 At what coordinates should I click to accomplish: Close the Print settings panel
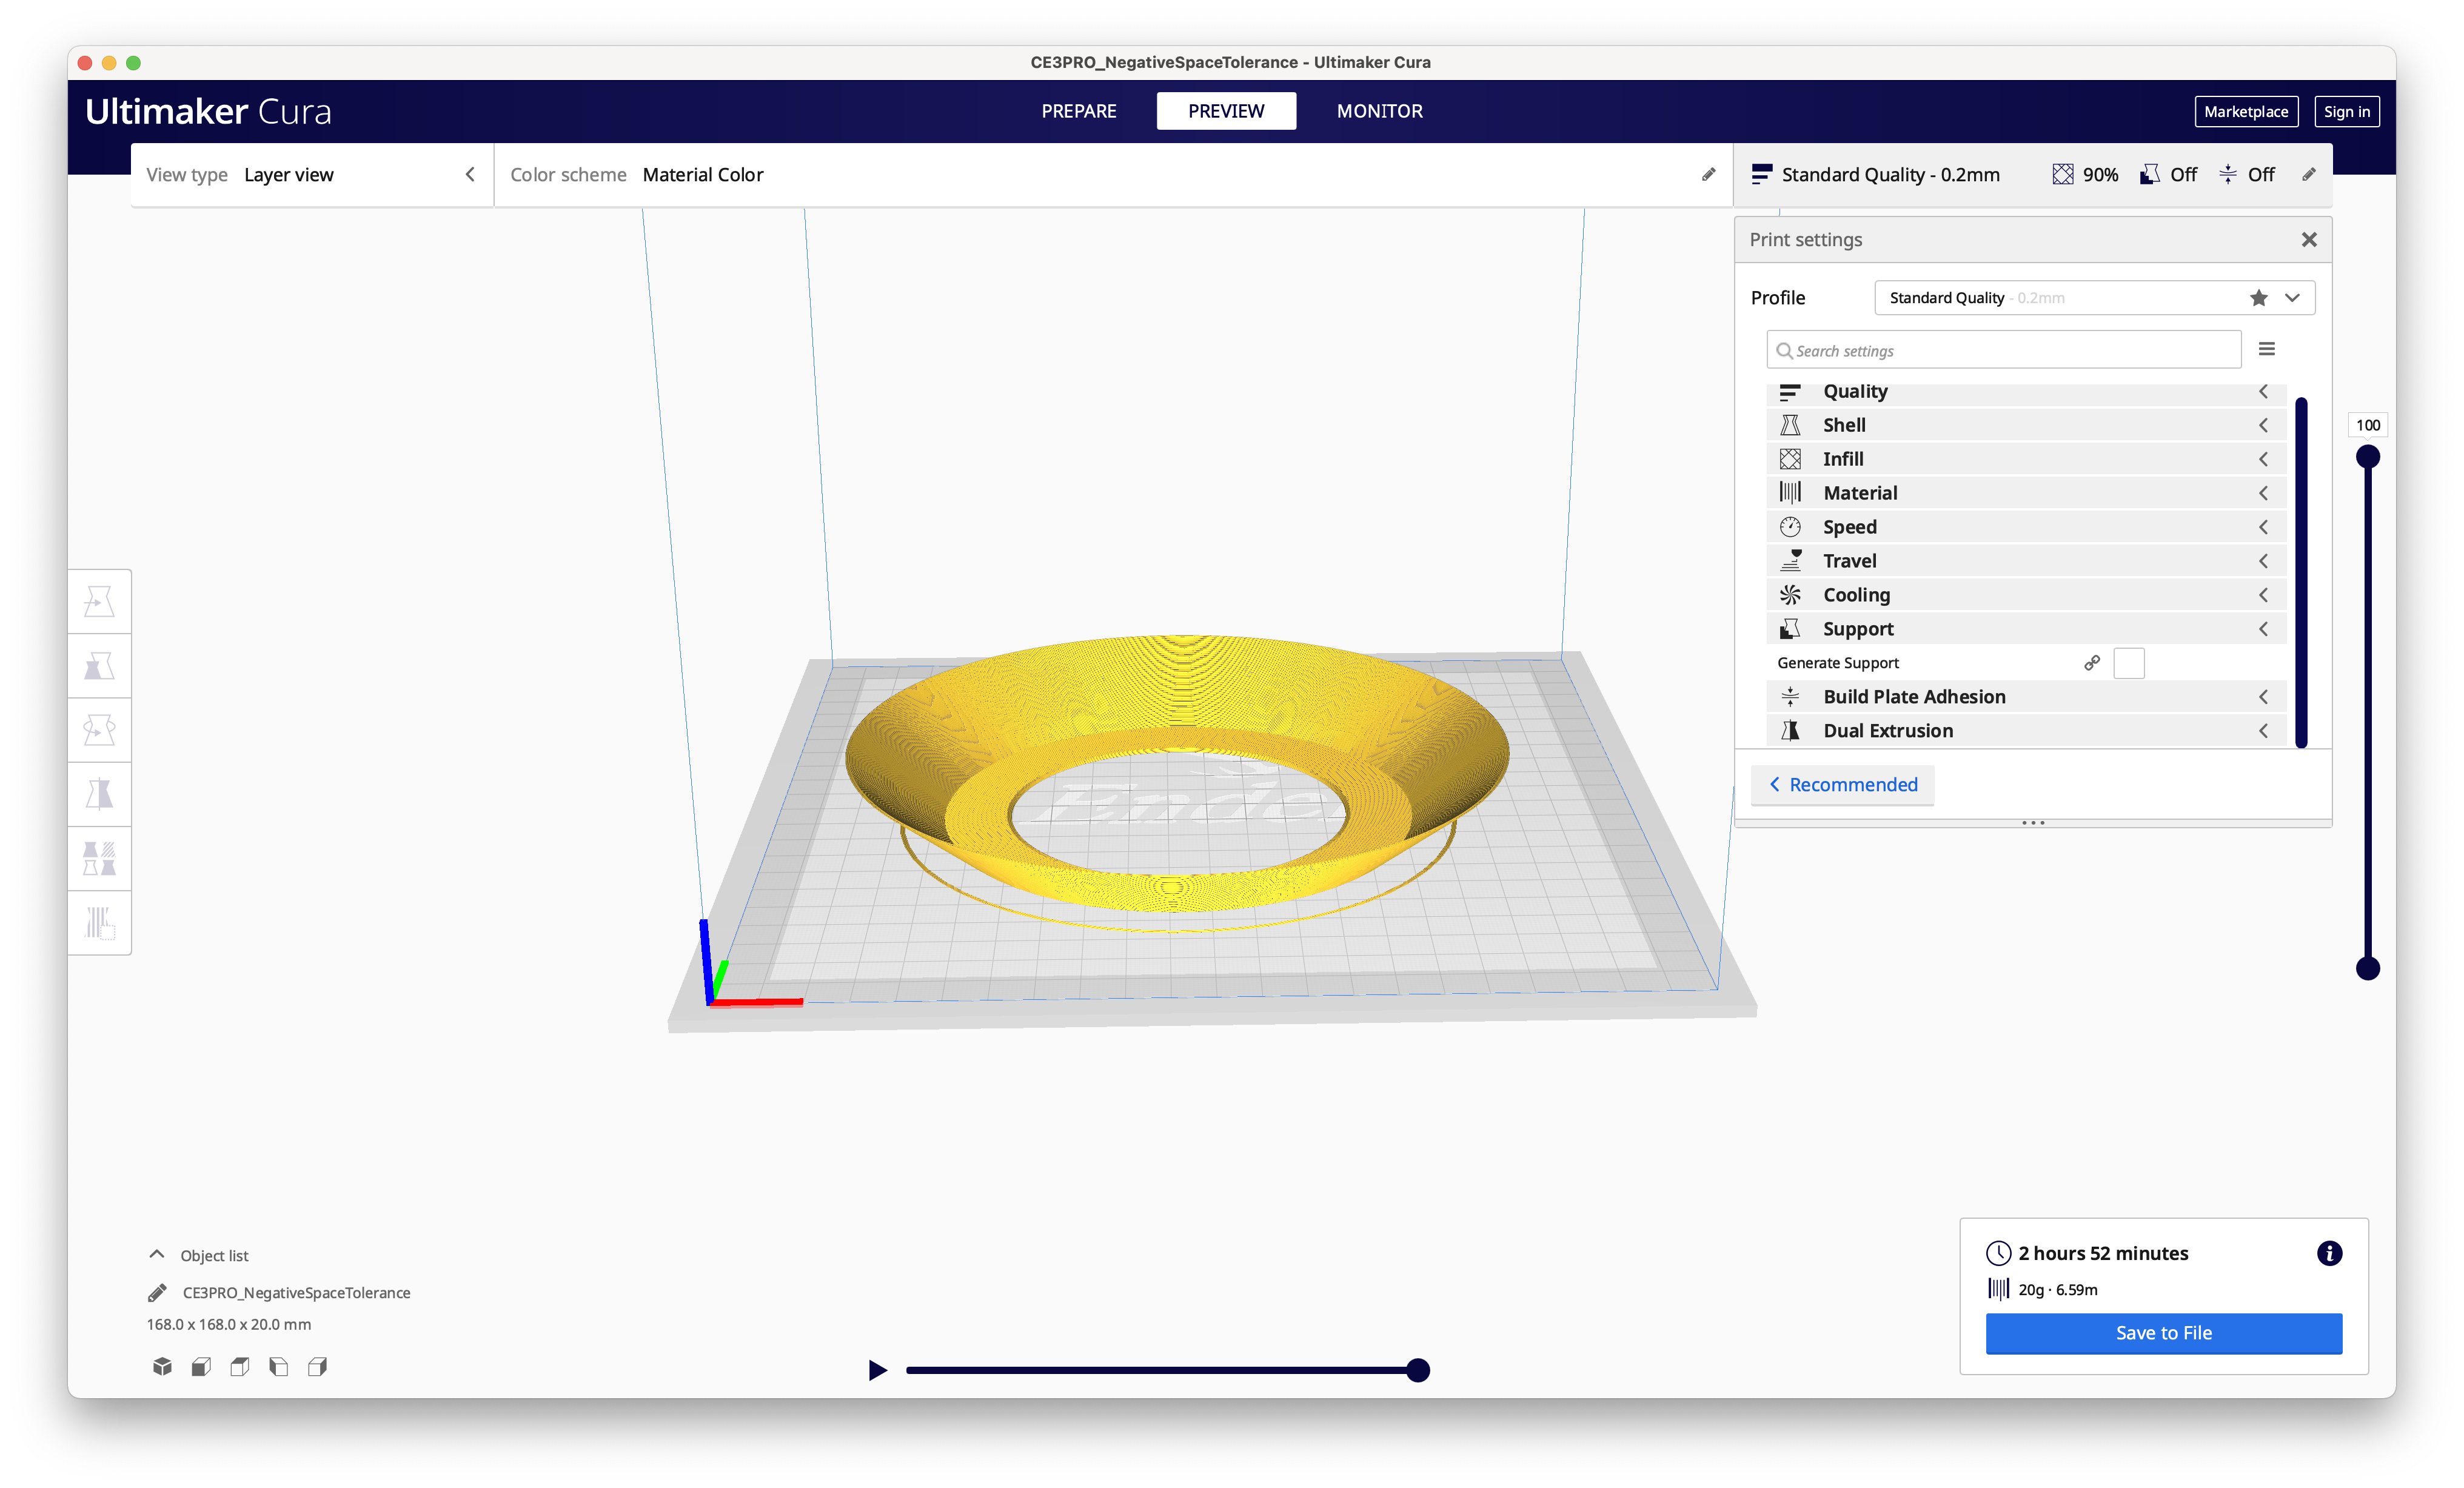(2308, 240)
